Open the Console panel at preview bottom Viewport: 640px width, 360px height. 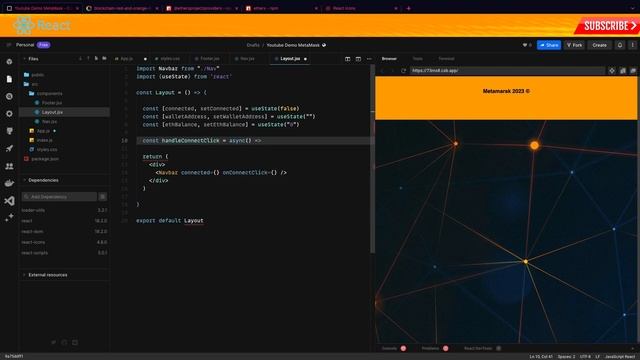coord(393,348)
